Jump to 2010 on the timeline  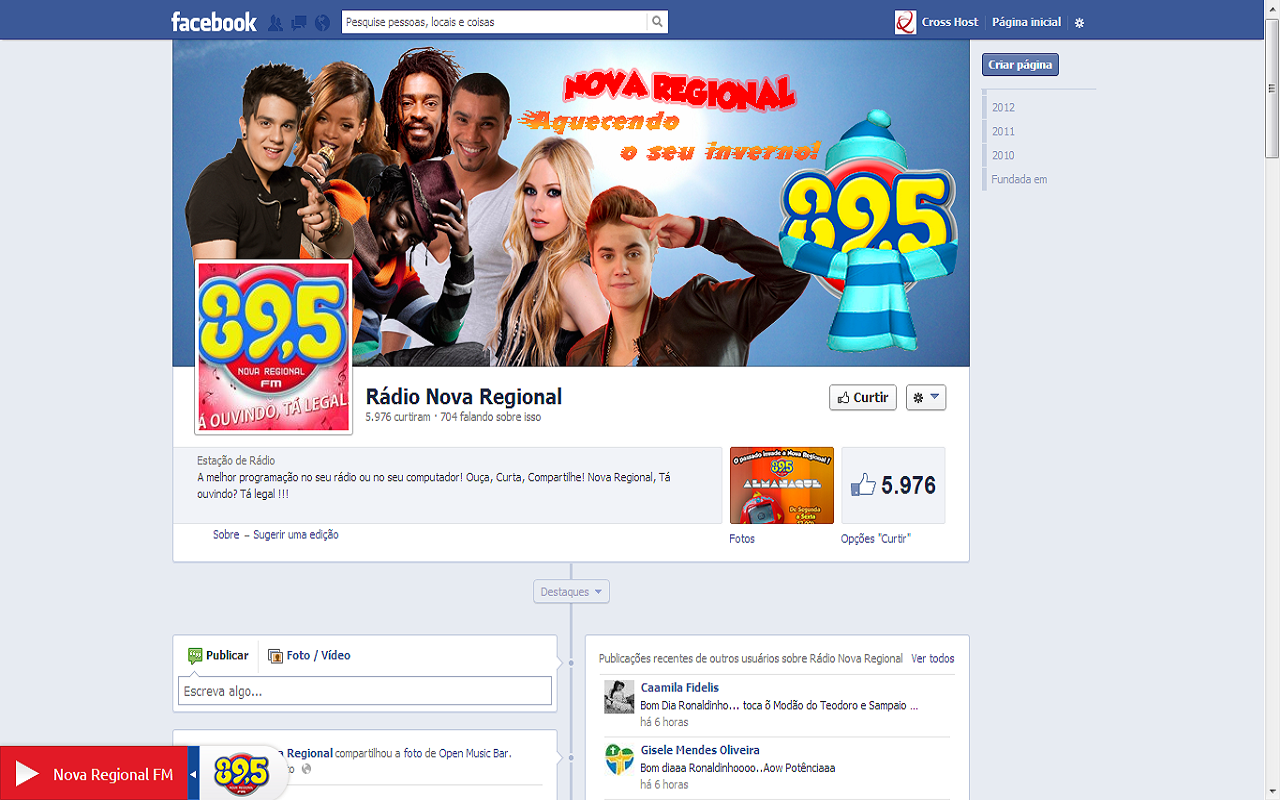point(1003,155)
